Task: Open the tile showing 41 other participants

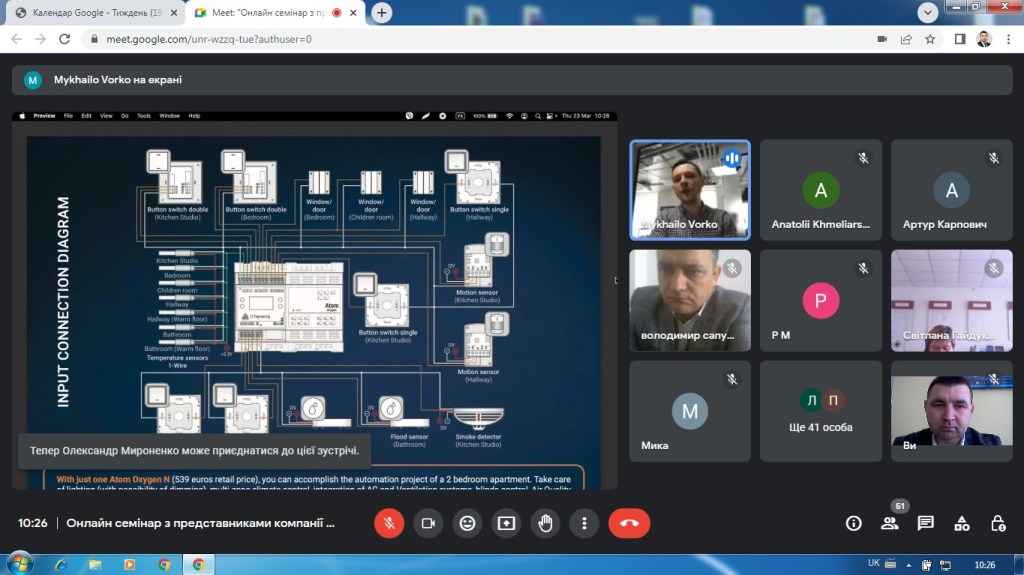Action: pos(820,411)
